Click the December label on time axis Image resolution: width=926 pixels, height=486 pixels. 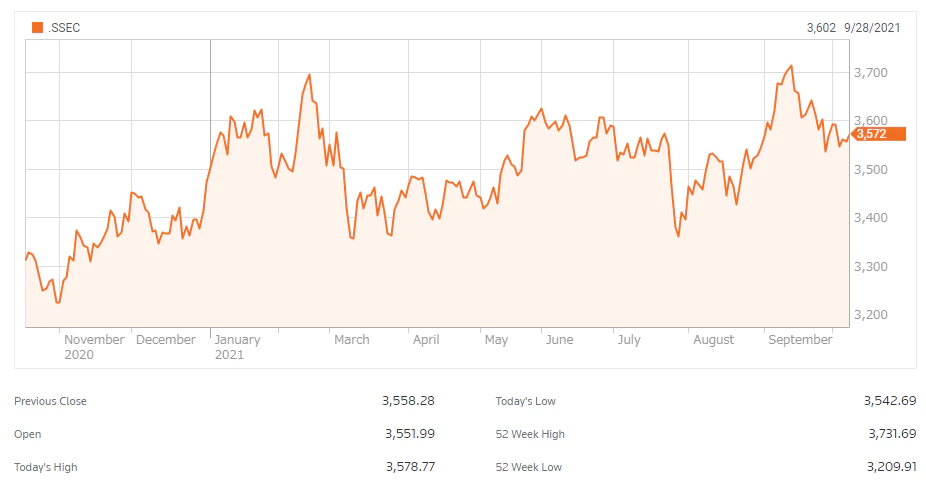coord(166,340)
